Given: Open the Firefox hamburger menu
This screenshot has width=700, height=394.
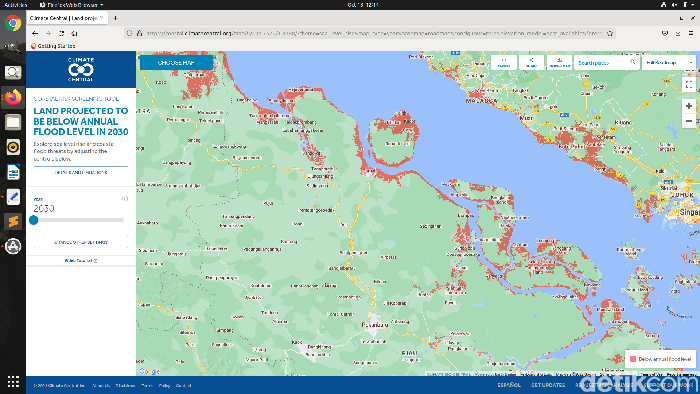Looking at the screenshot, I should tap(691, 33).
